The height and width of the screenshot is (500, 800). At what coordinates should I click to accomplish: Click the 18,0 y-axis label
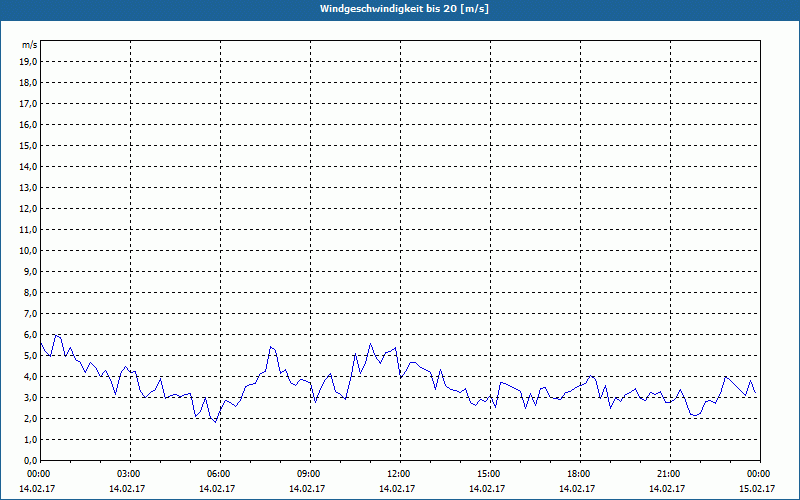coord(28,83)
